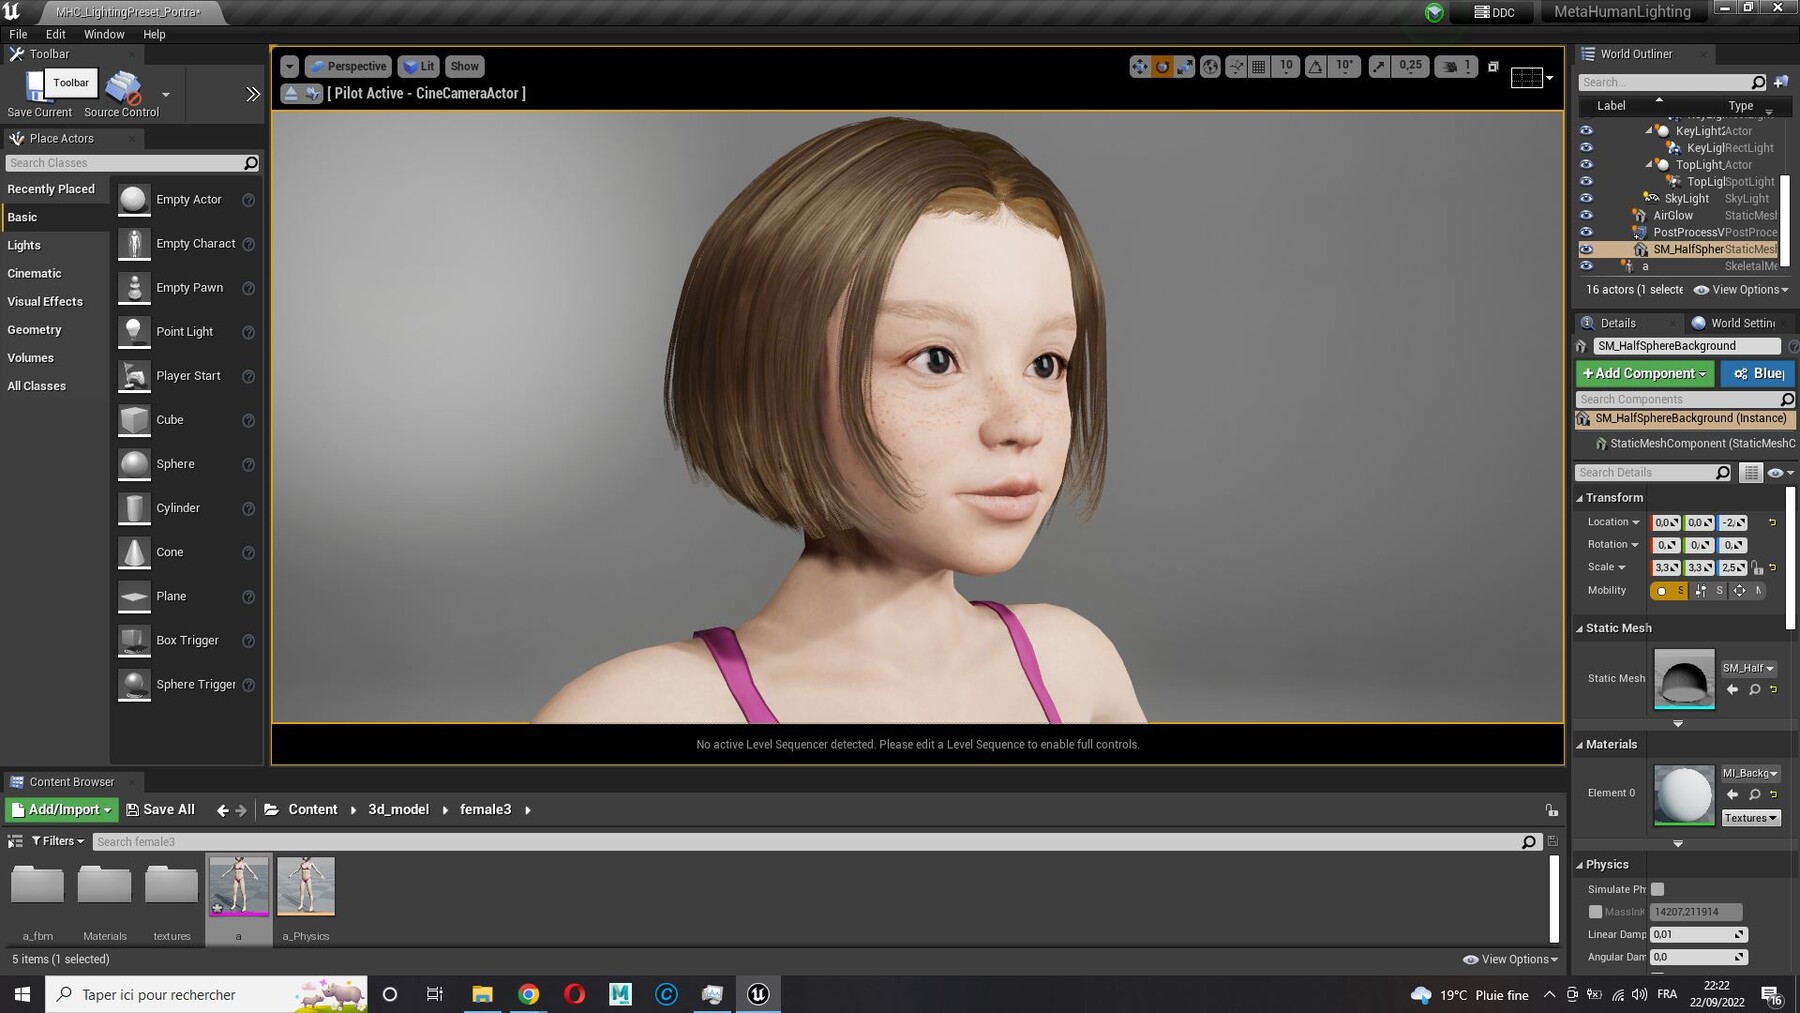This screenshot has width=1800, height=1013.
Task: Select the a_Physics asset thumbnail
Action: pos(306,884)
